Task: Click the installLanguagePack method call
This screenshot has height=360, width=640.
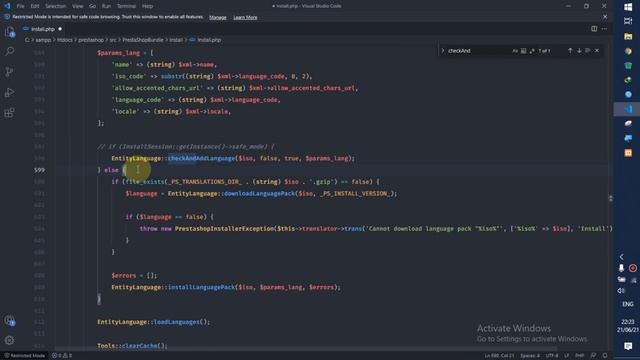Action: pos(202,287)
